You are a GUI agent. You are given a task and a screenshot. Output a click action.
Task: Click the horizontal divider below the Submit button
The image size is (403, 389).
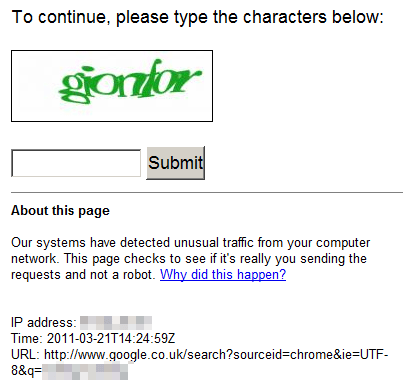point(207,192)
